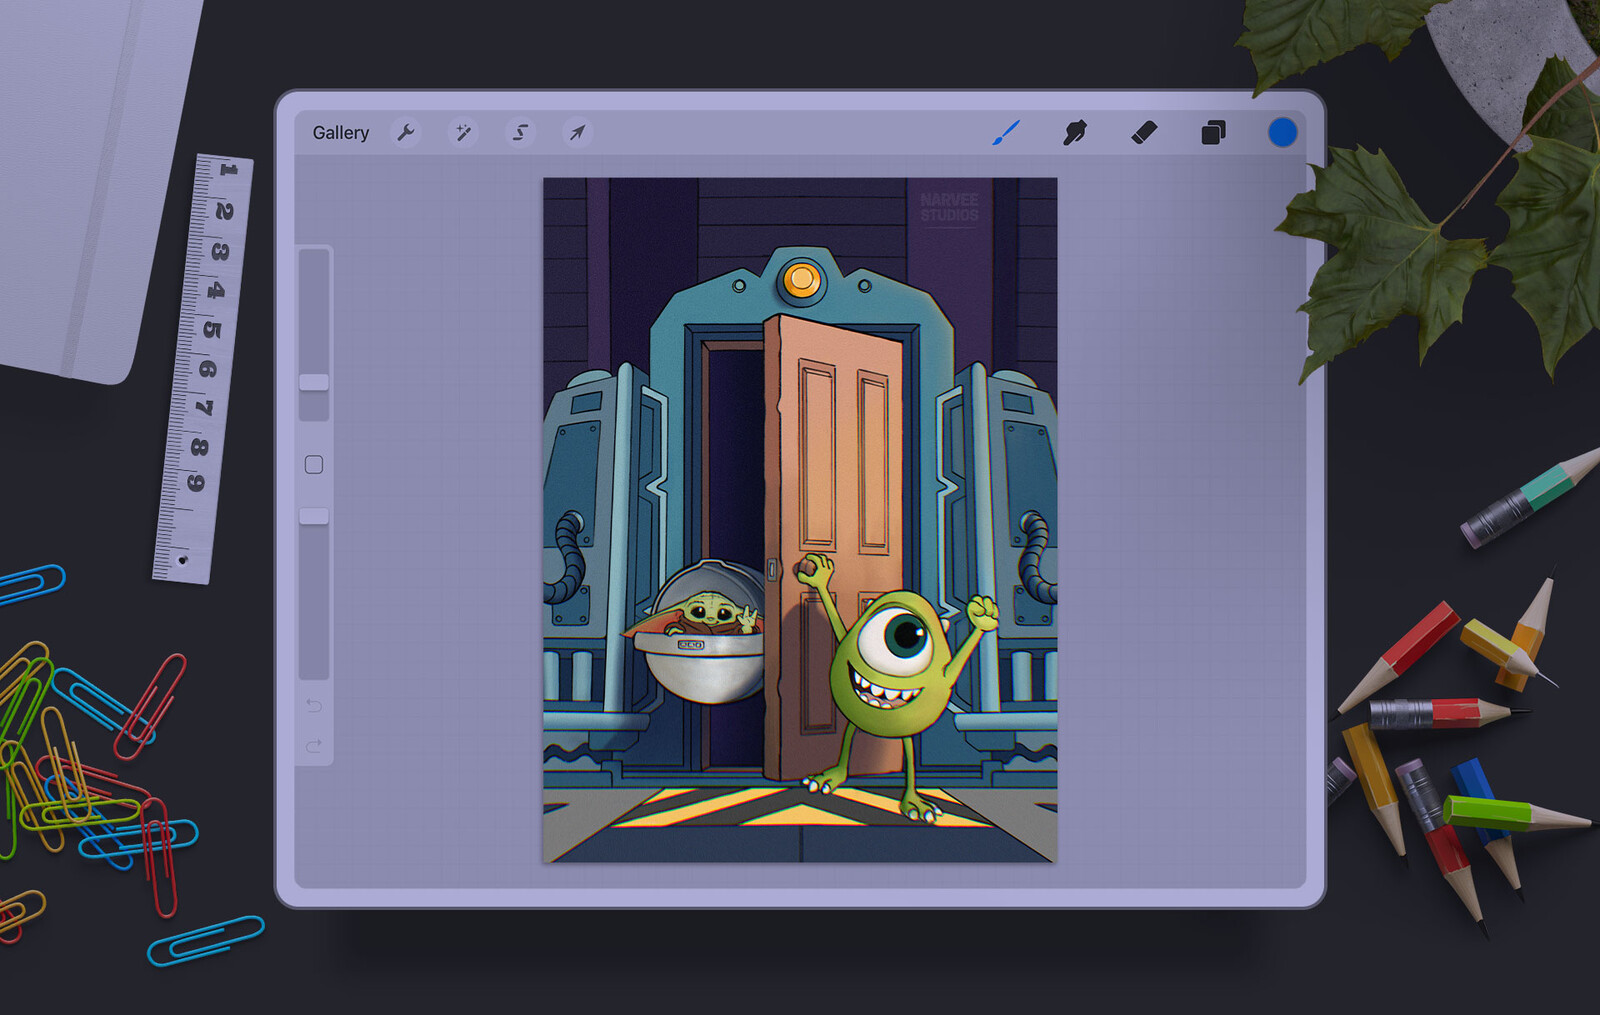Image resolution: width=1600 pixels, height=1015 pixels.
Task: Activate the Transform arrow tool
Action: 577,133
